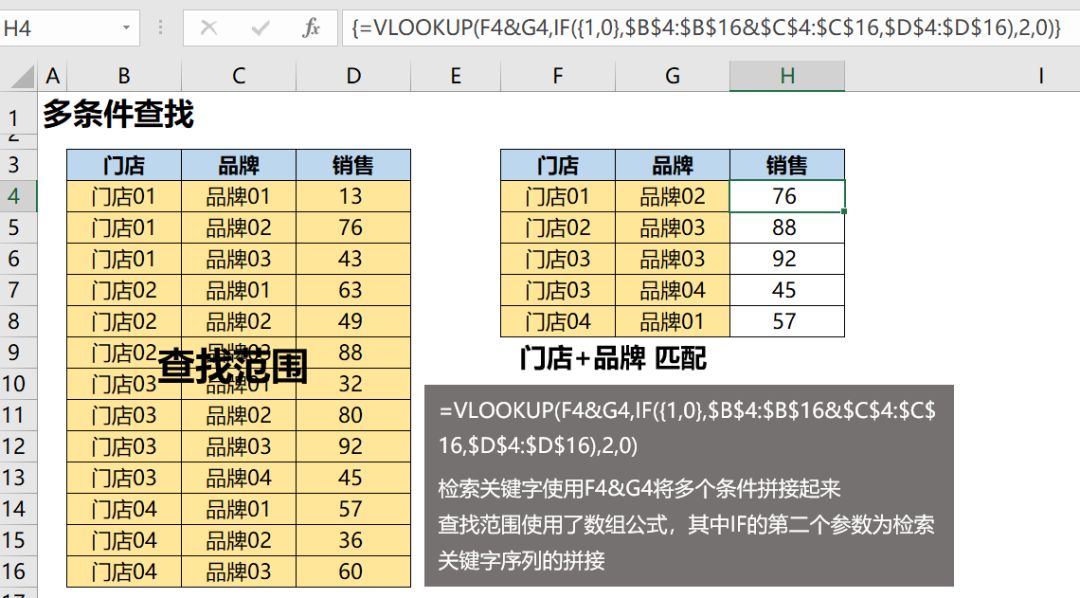Click cell F8 containing 门店04

click(558, 321)
